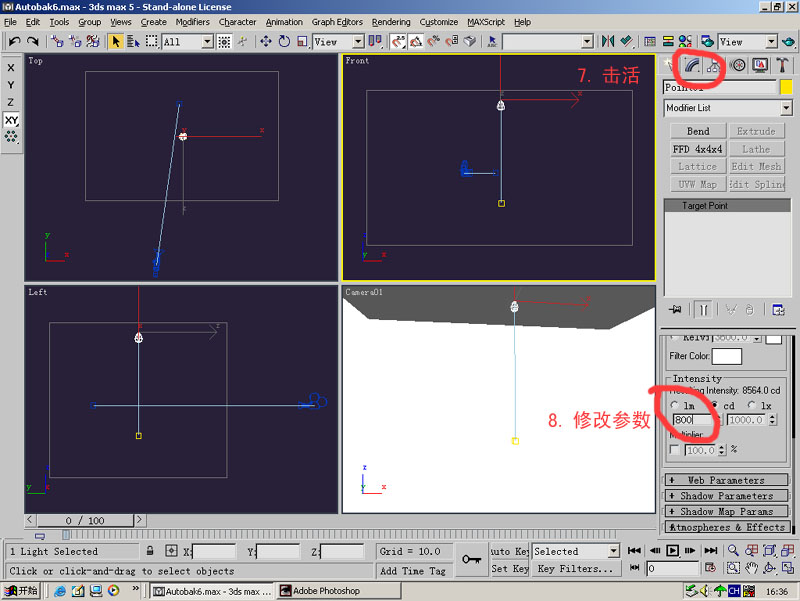Open the Modifiers menu
The image size is (800, 601).
pos(192,22)
